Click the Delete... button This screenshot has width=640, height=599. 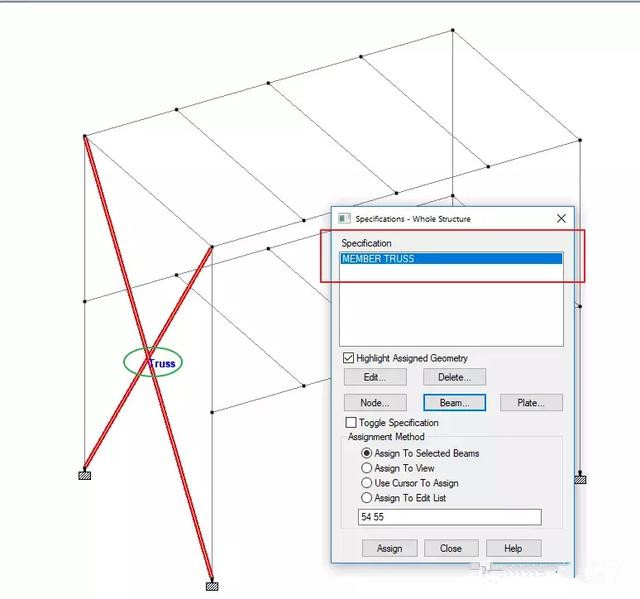(454, 377)
